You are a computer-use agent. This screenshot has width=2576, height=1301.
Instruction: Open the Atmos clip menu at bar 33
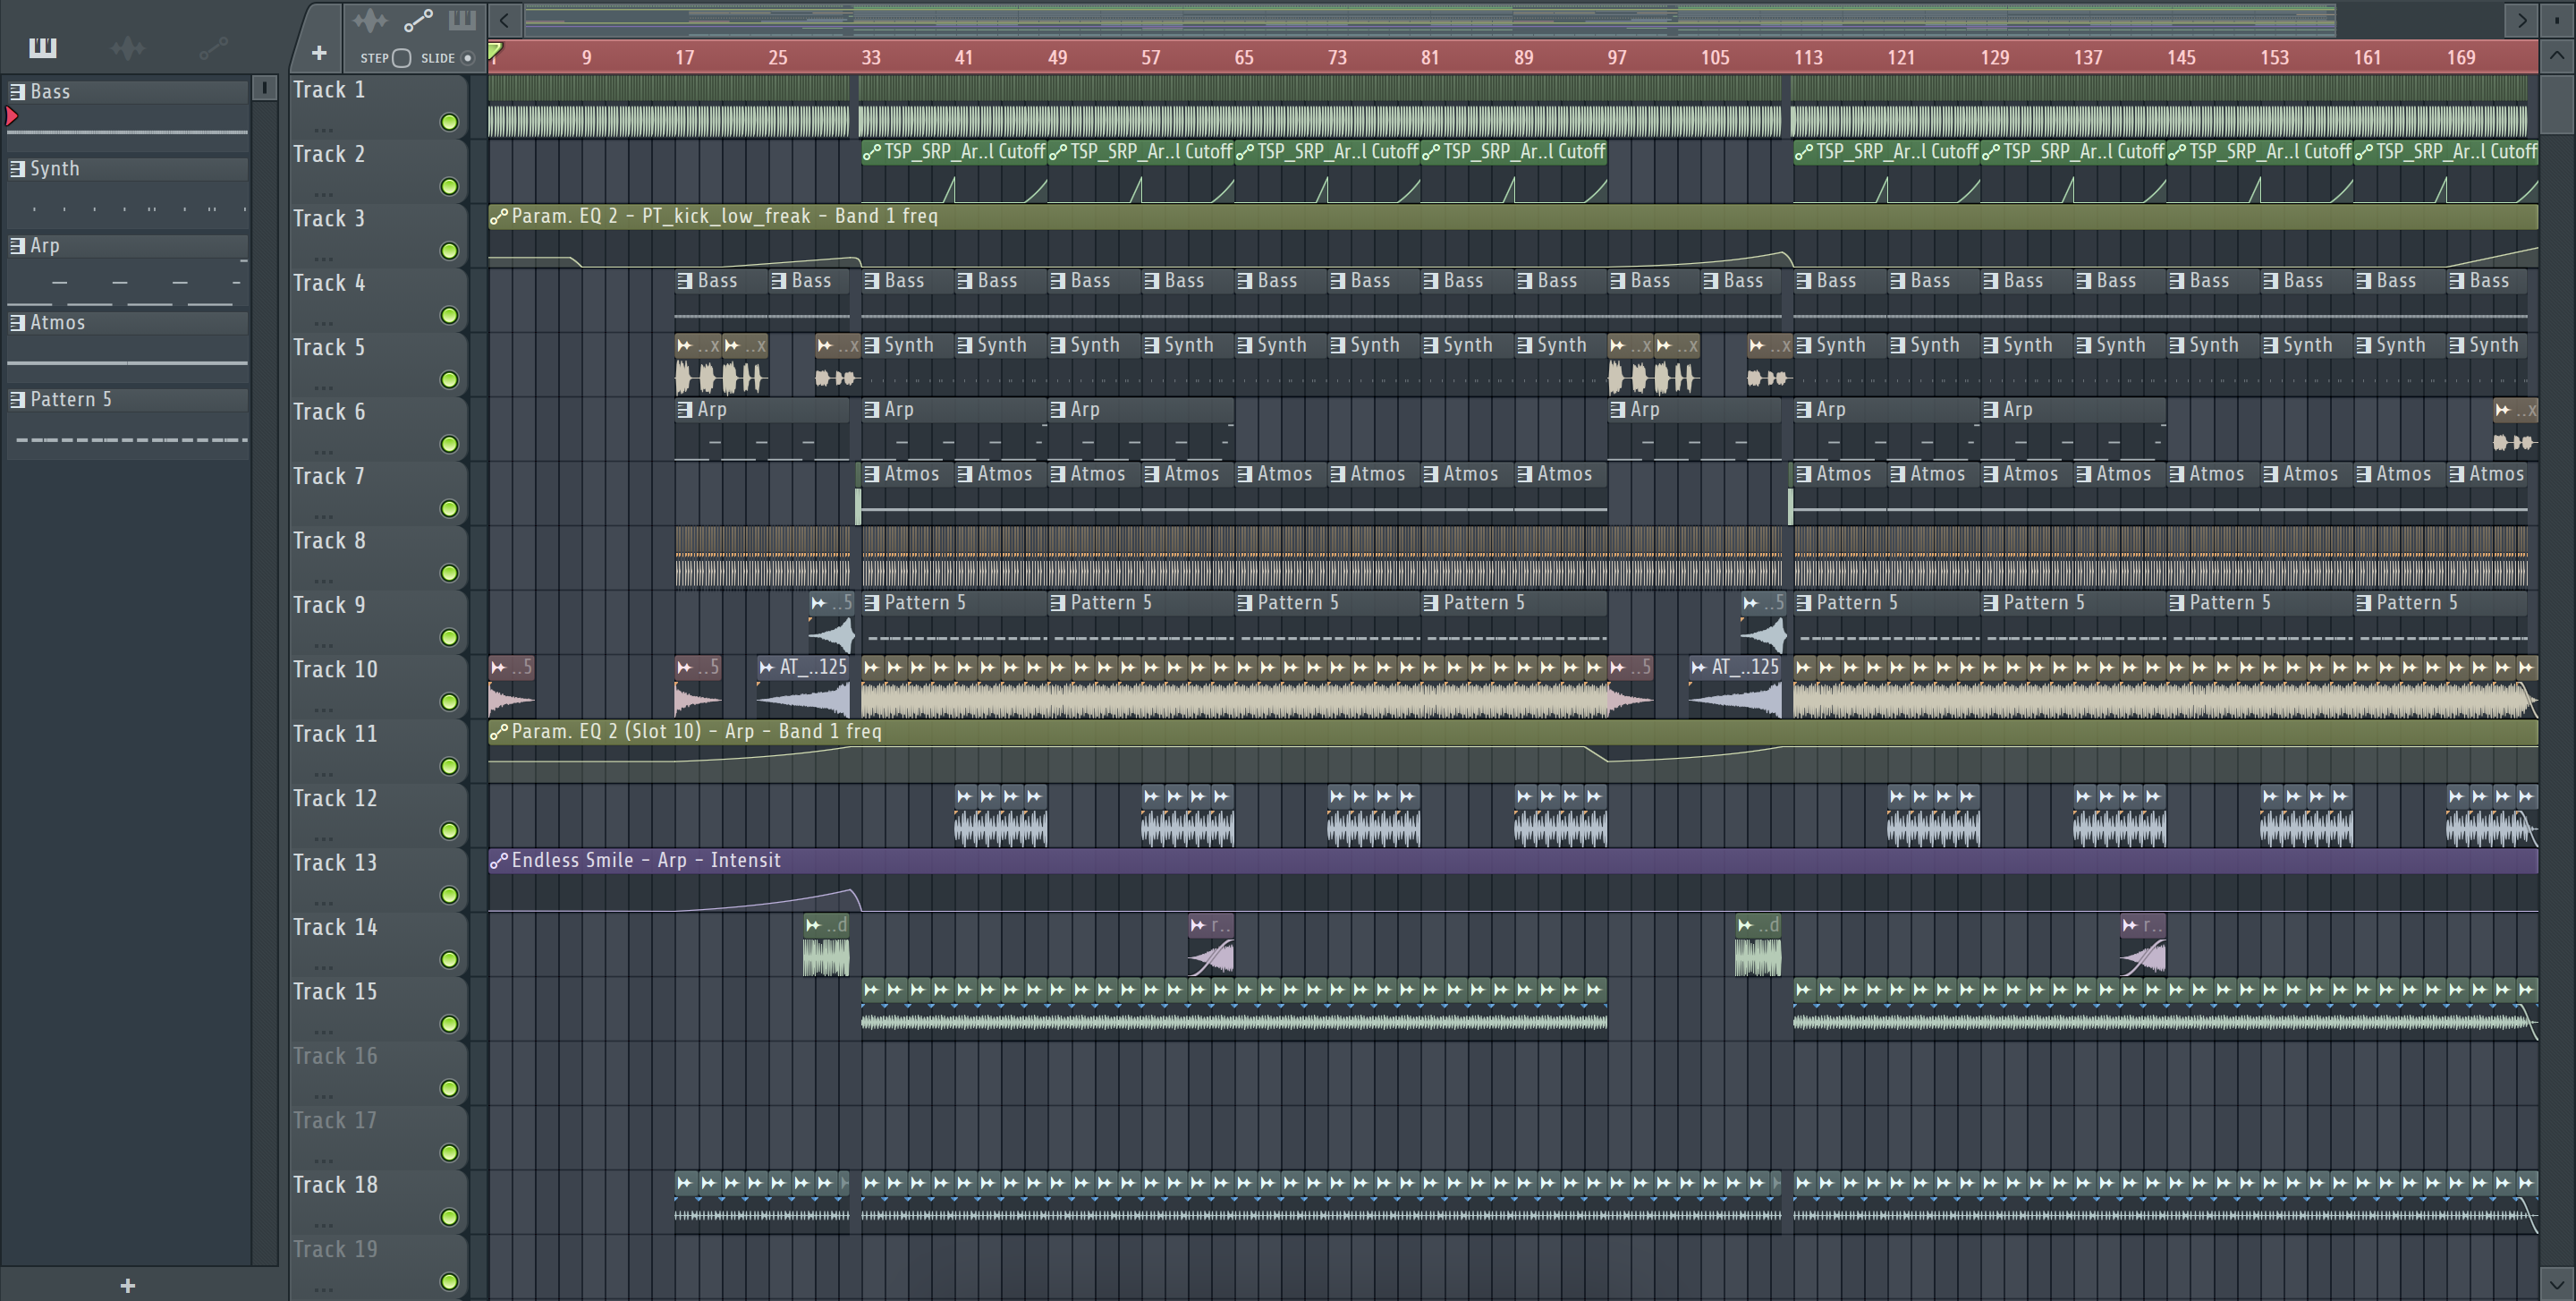pos(872,474)
